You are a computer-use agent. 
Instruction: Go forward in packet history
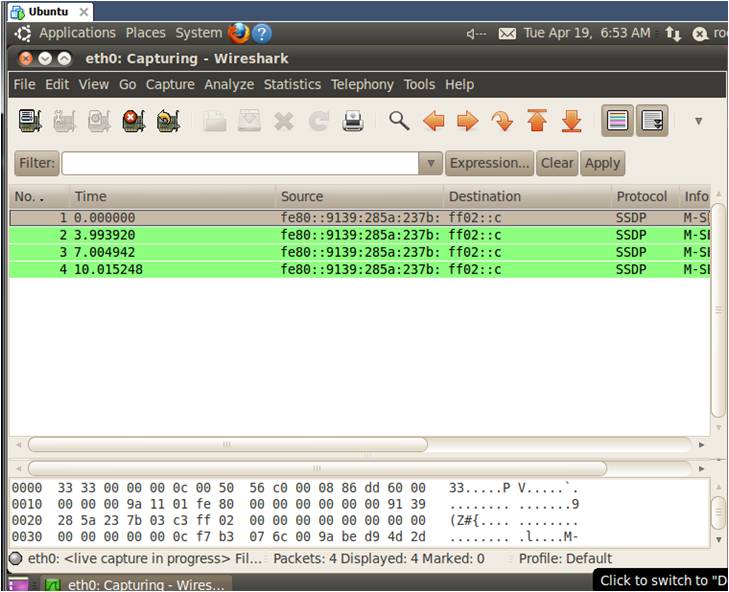click(x=468, y=121)
